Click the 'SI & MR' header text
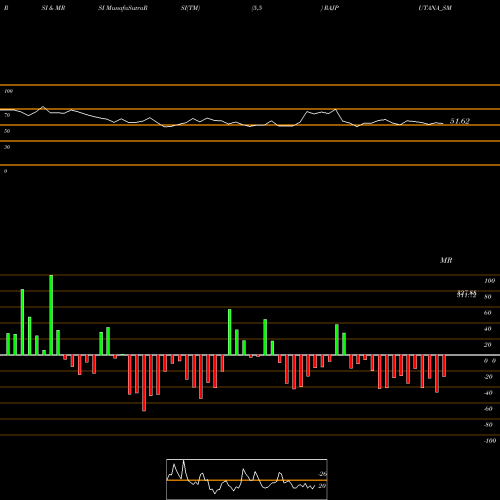Screen dimensions: 500x500 [x=53, y=8]
